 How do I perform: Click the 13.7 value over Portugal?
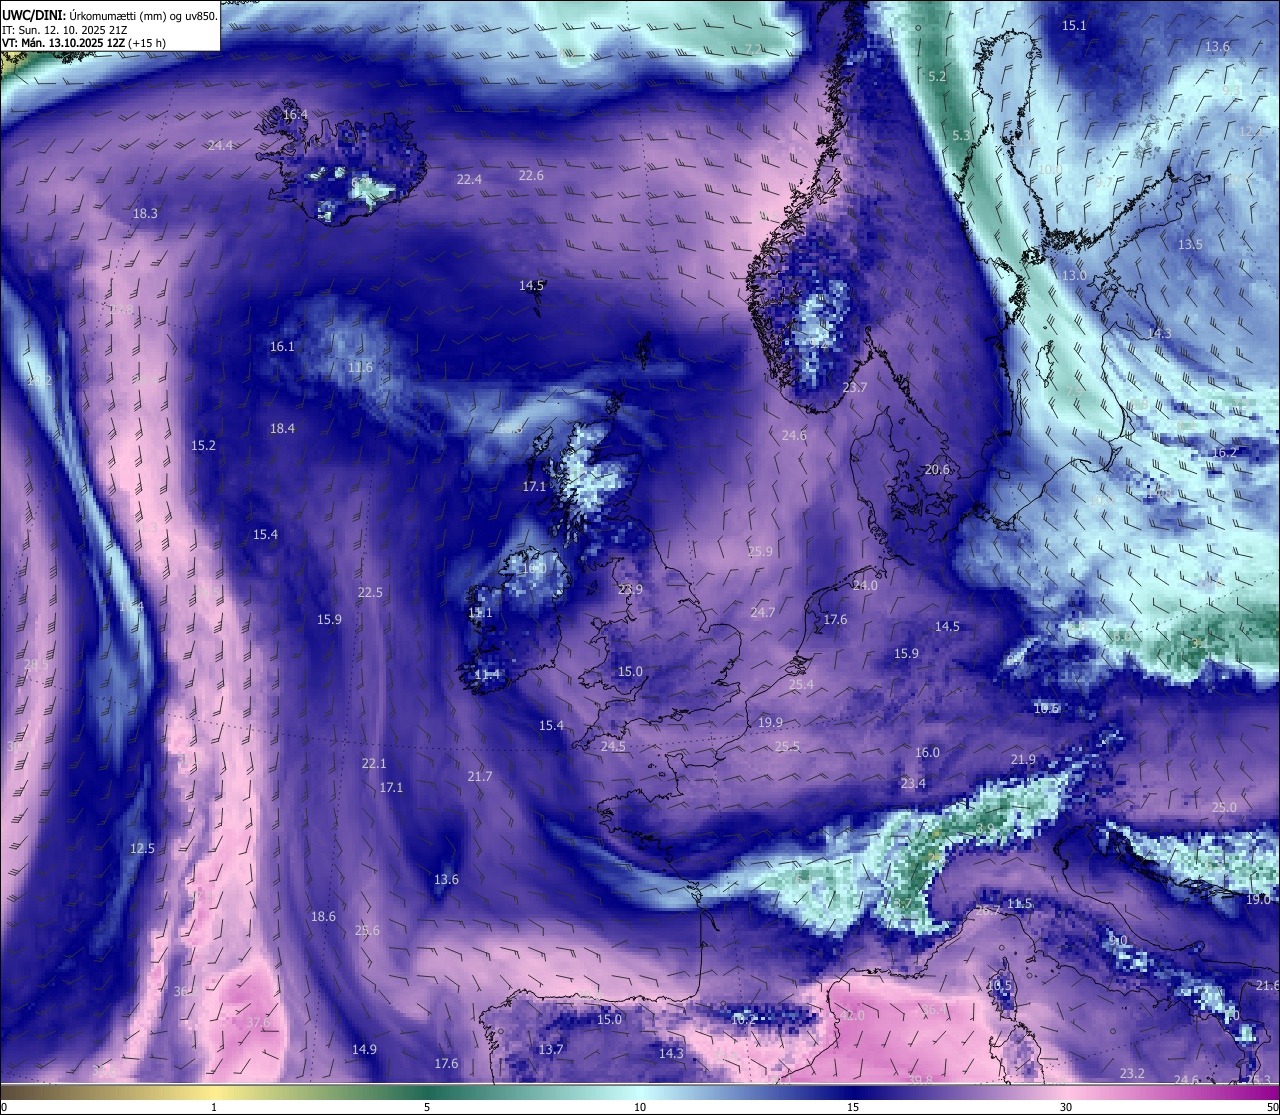(x=551, y=1049)
